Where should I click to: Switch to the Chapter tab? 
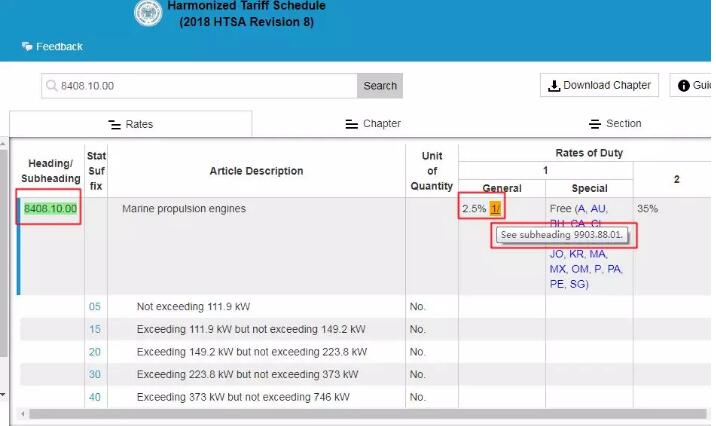coord(373,124)
